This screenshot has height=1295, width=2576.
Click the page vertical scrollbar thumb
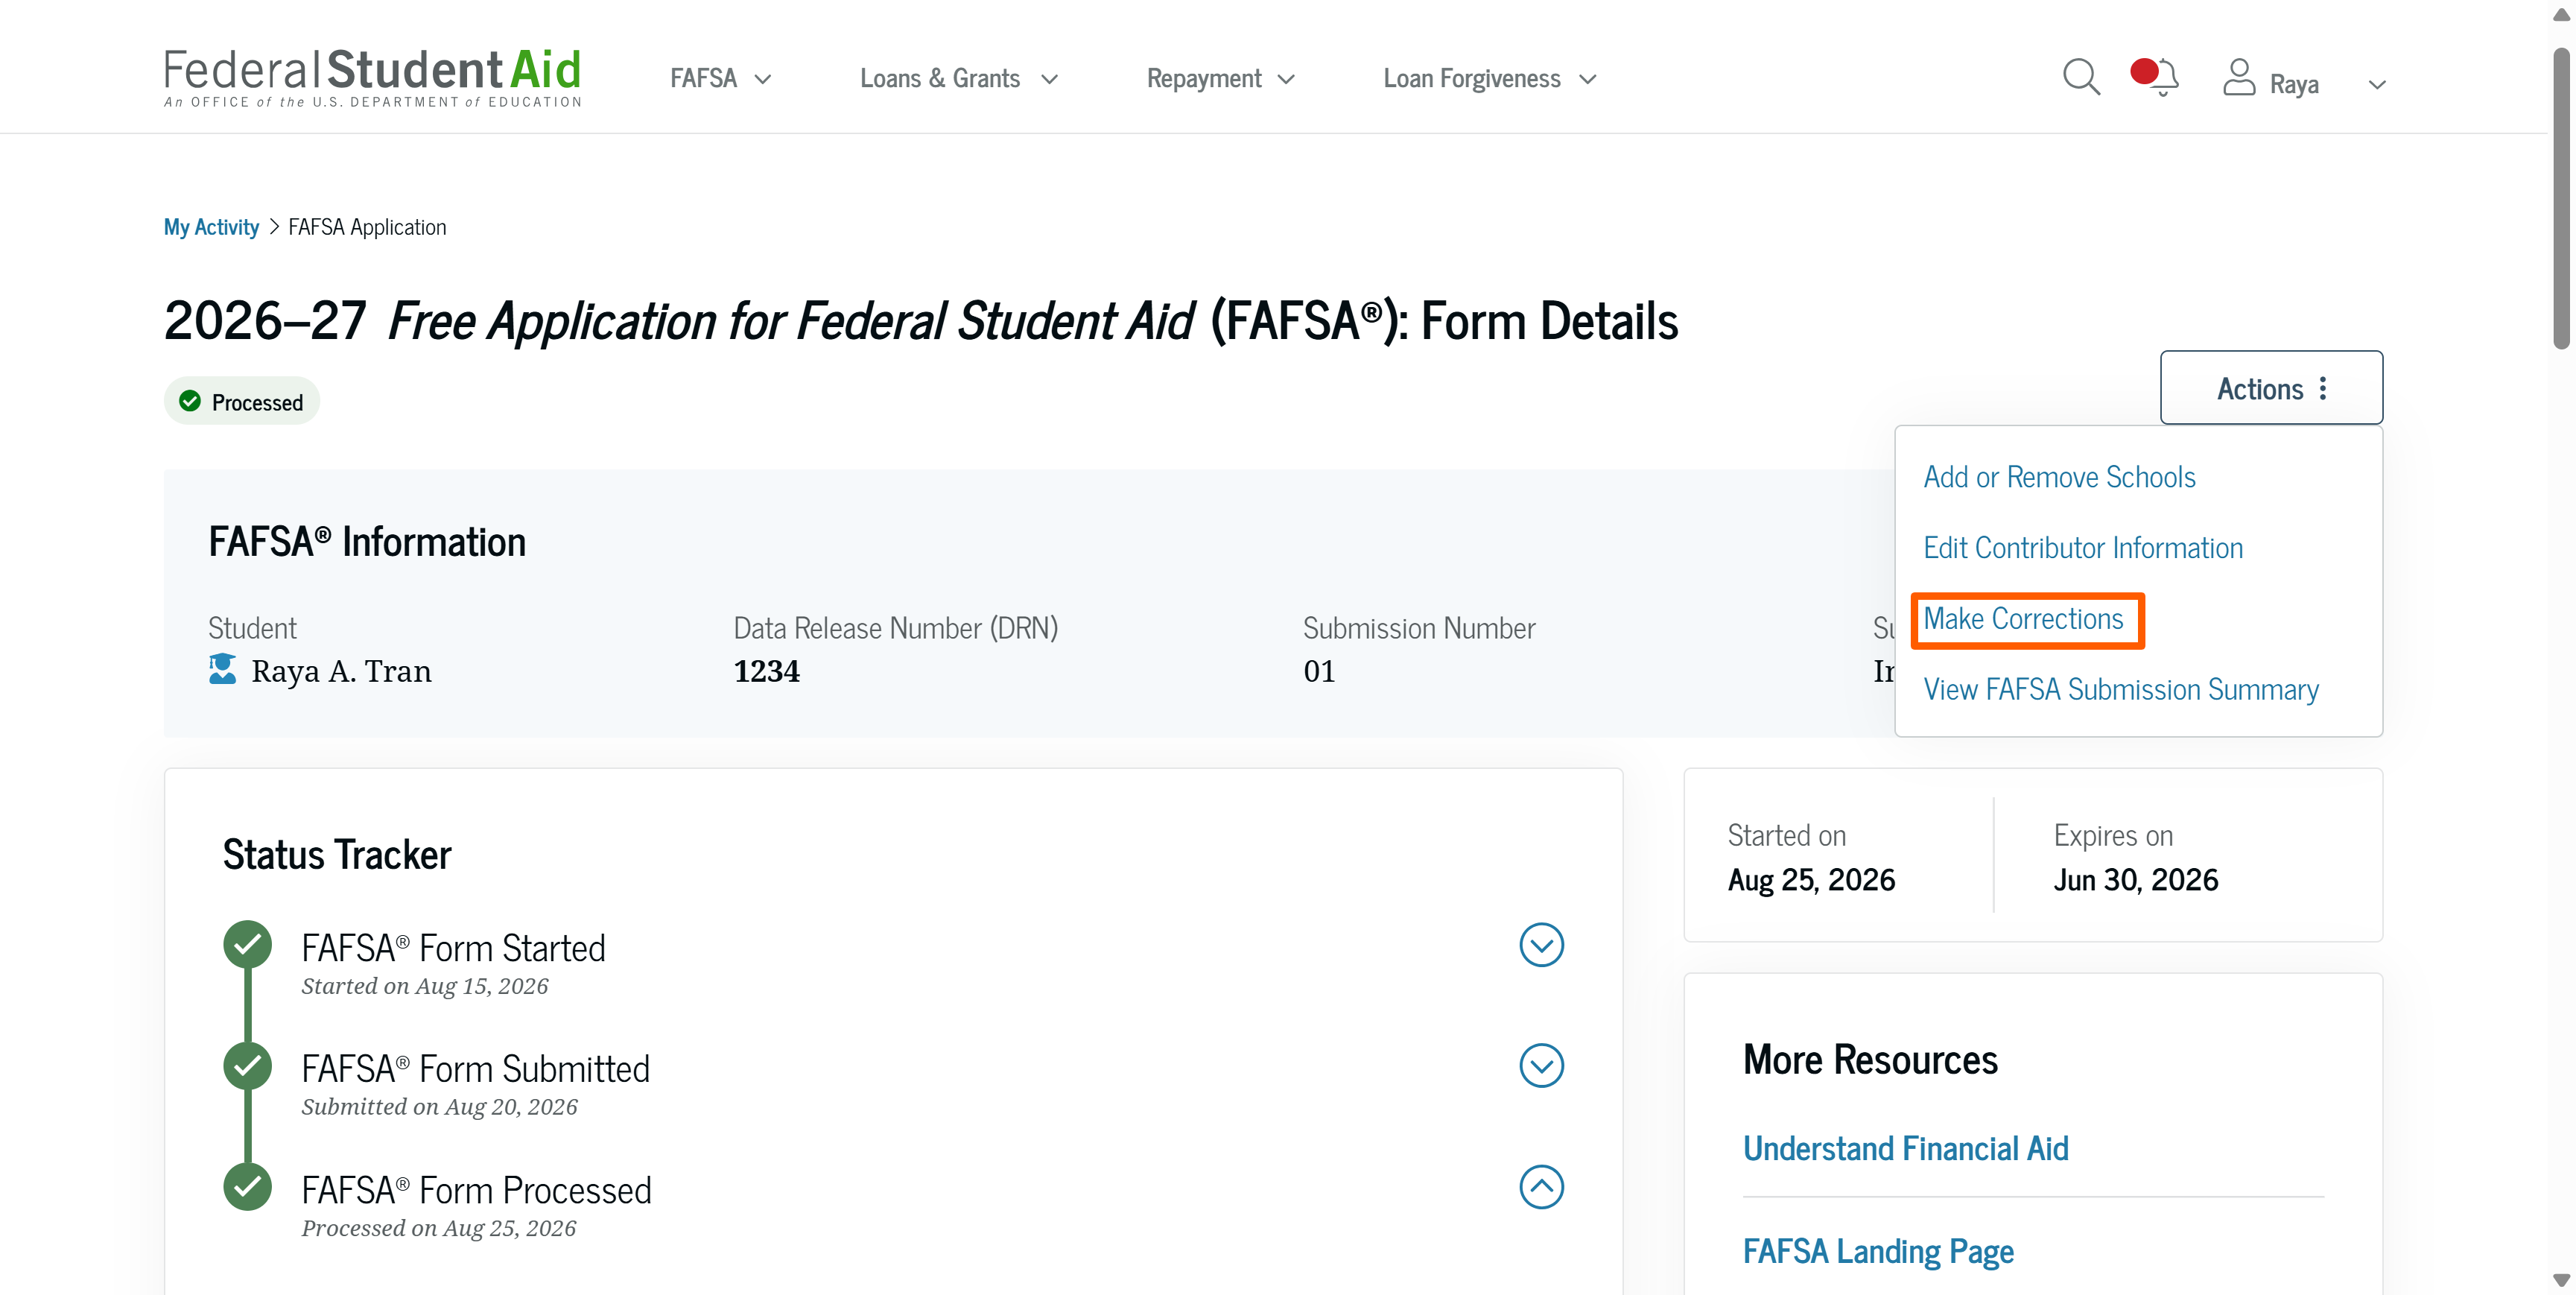tap(2561, 198)
